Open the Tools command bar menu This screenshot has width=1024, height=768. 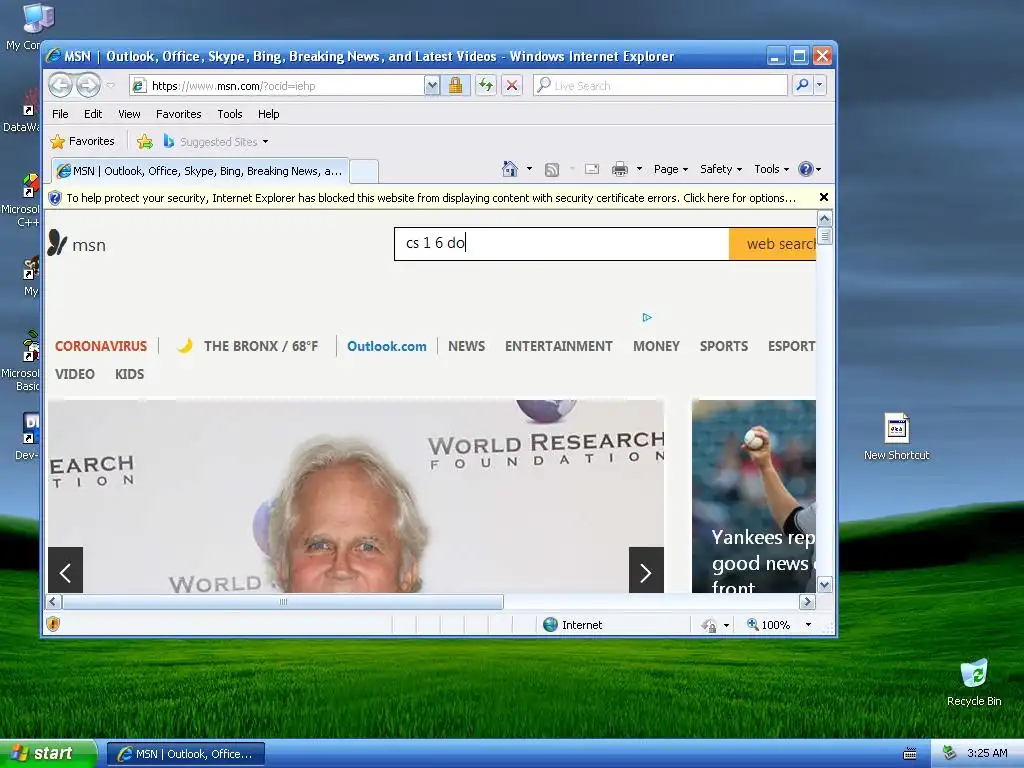coord(771,169)
